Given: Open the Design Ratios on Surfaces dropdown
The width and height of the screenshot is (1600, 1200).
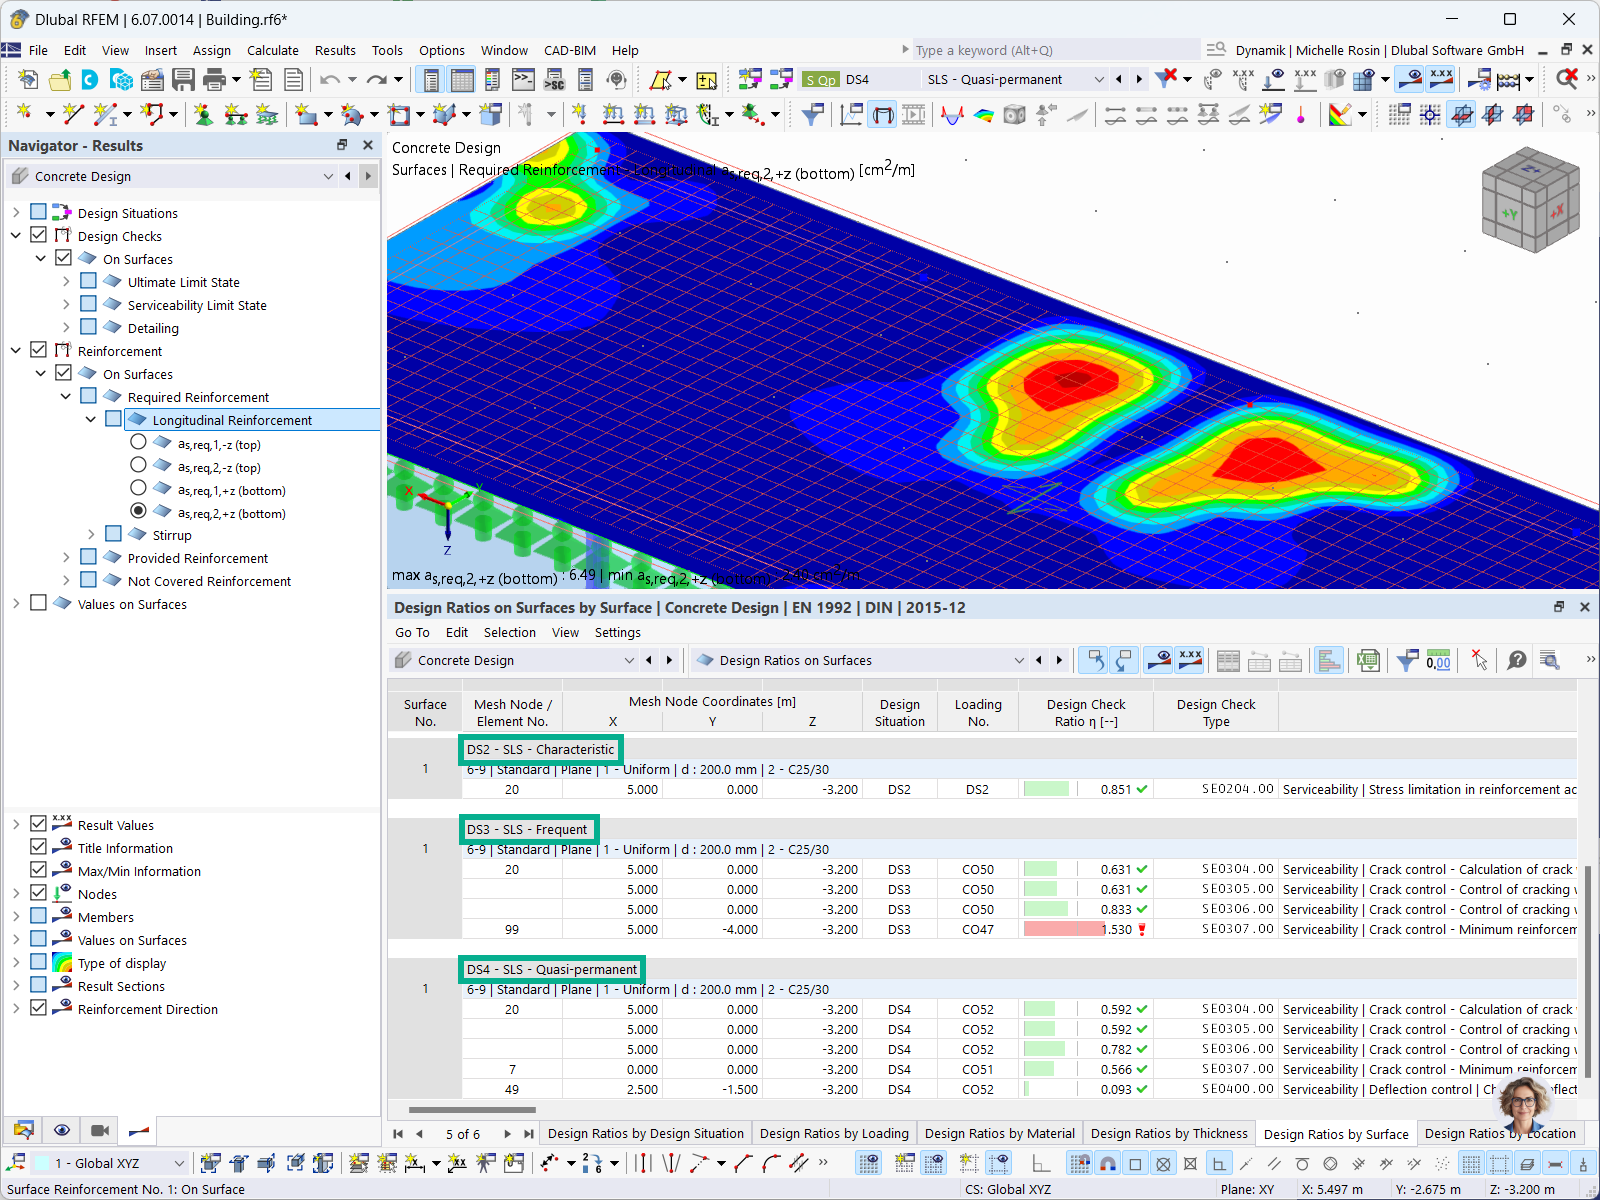Looking at the screenshot, I should tap(1019, 660).
